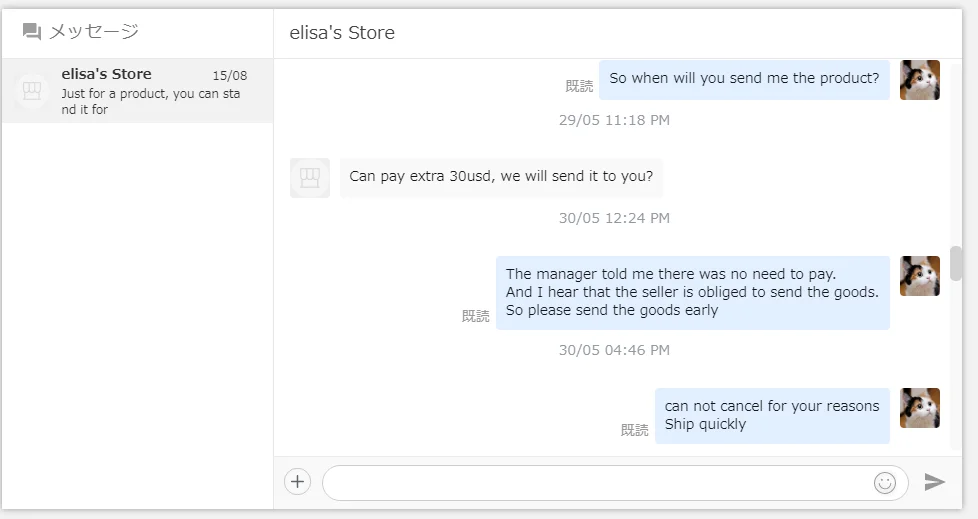Click the メッセージ heading label
This screenshot has width=978, height=519.
click(94, 32)
